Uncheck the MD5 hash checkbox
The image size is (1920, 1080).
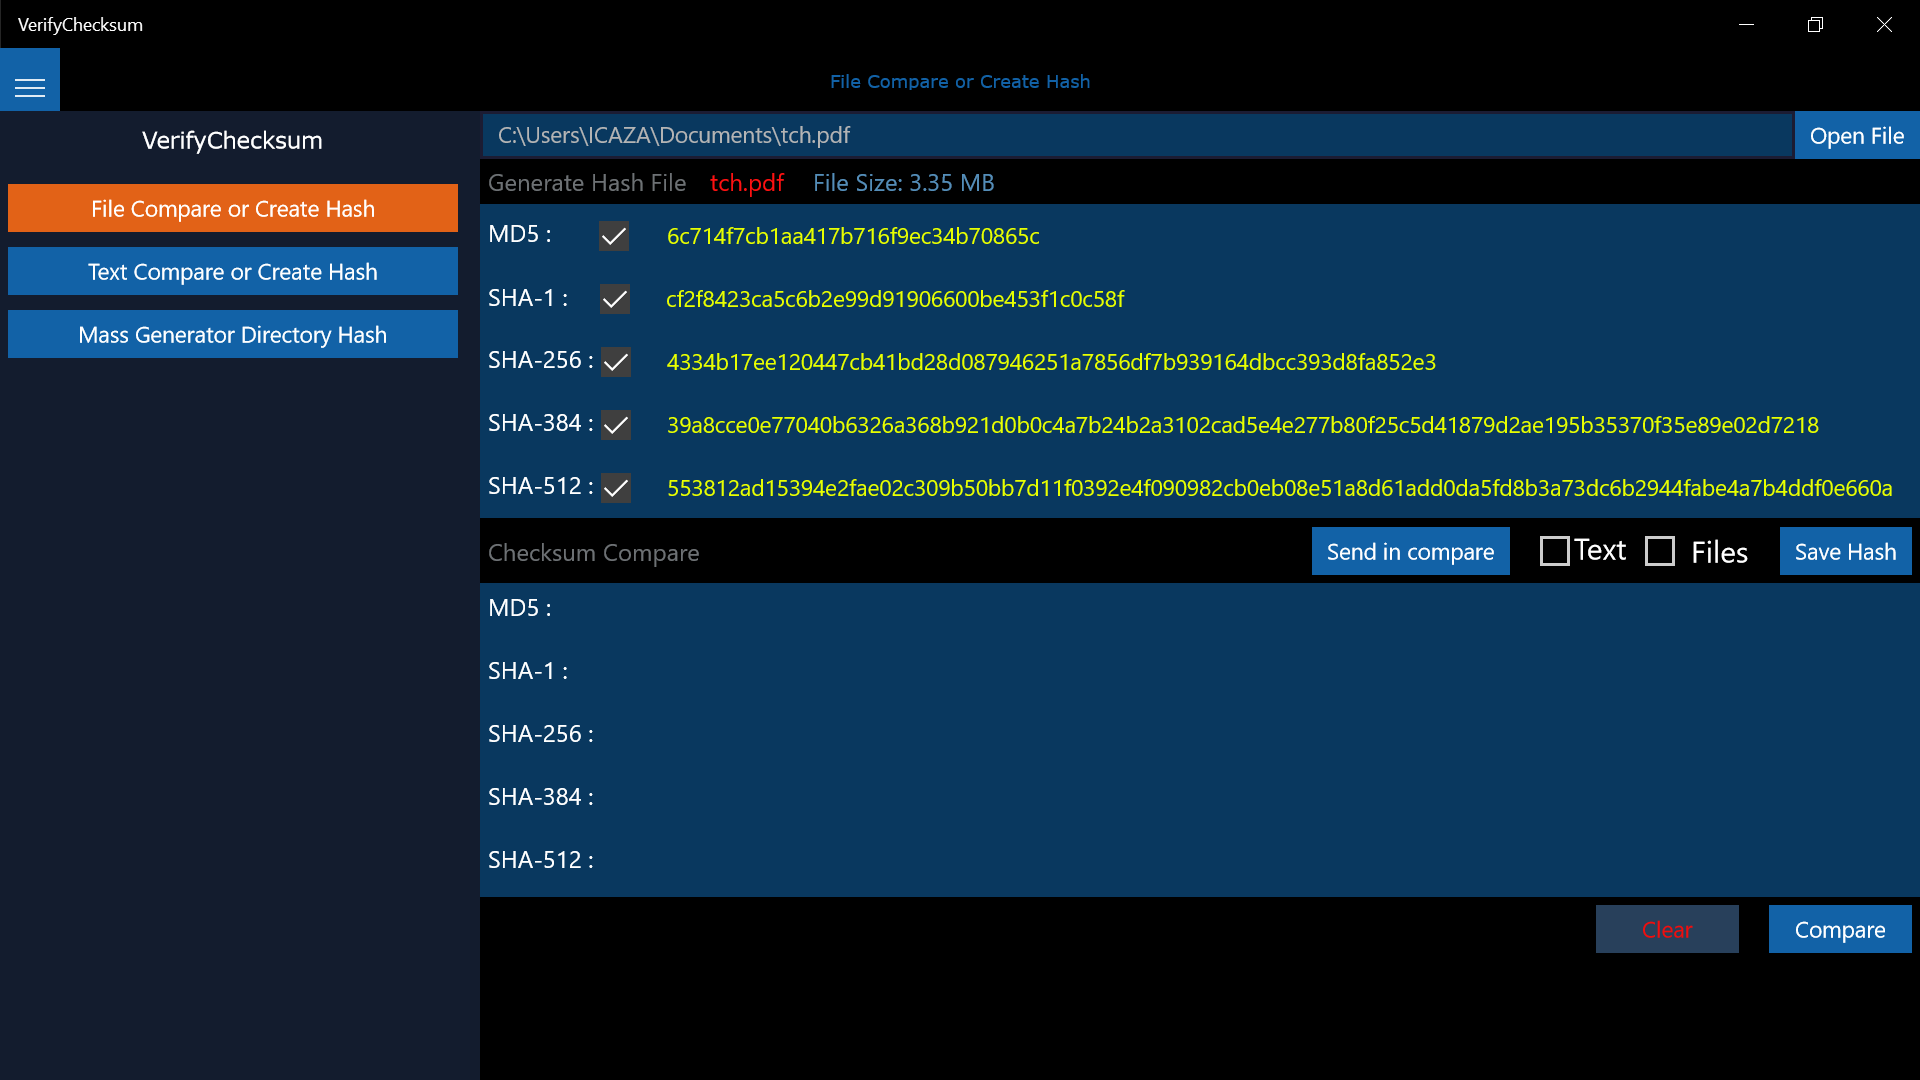point(614,236)
